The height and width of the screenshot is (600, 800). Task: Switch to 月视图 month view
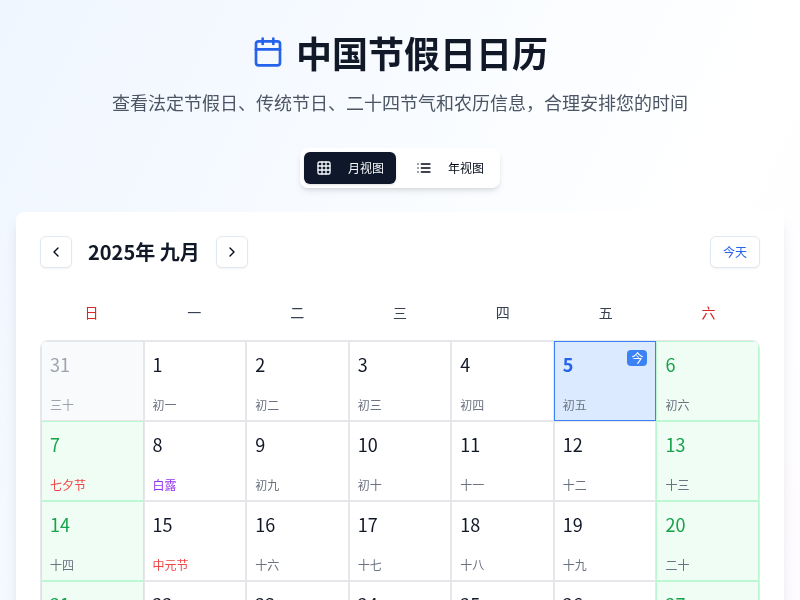point(350,168)
